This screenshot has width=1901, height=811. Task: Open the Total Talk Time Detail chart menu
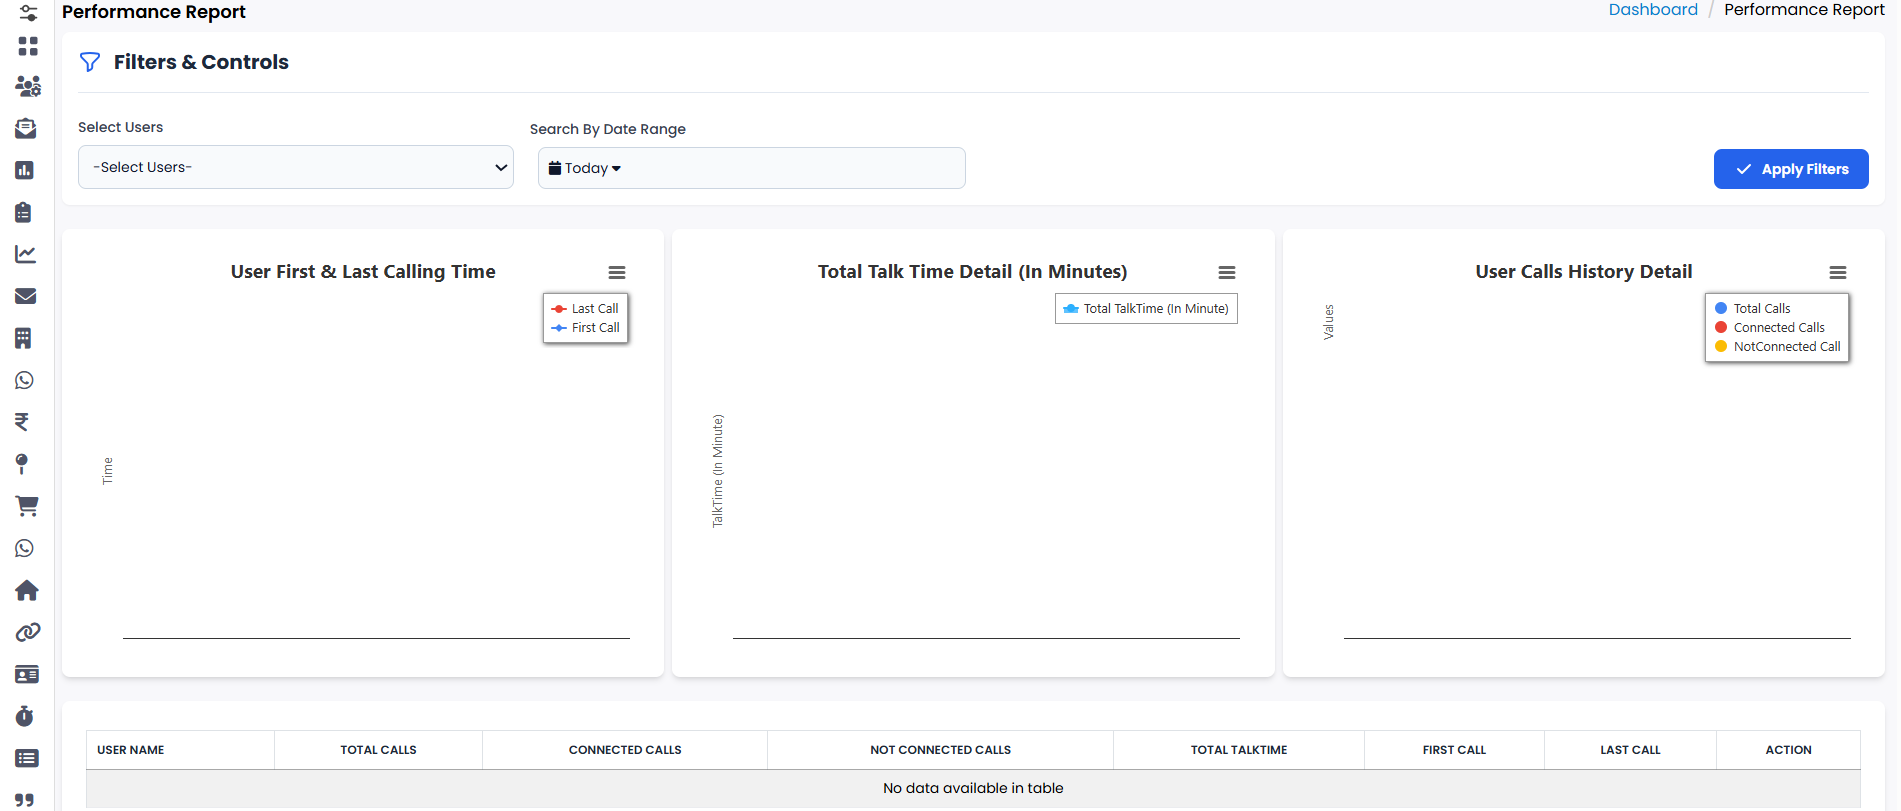1227,272
